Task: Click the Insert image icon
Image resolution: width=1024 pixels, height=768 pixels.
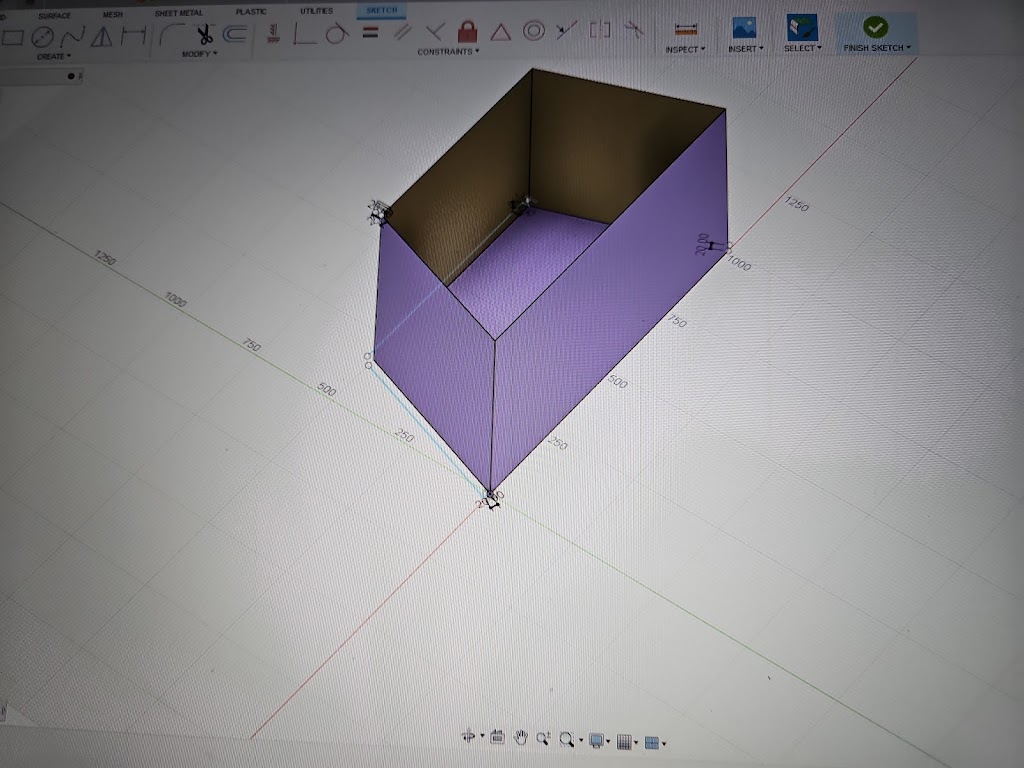Action: point(744,28)
